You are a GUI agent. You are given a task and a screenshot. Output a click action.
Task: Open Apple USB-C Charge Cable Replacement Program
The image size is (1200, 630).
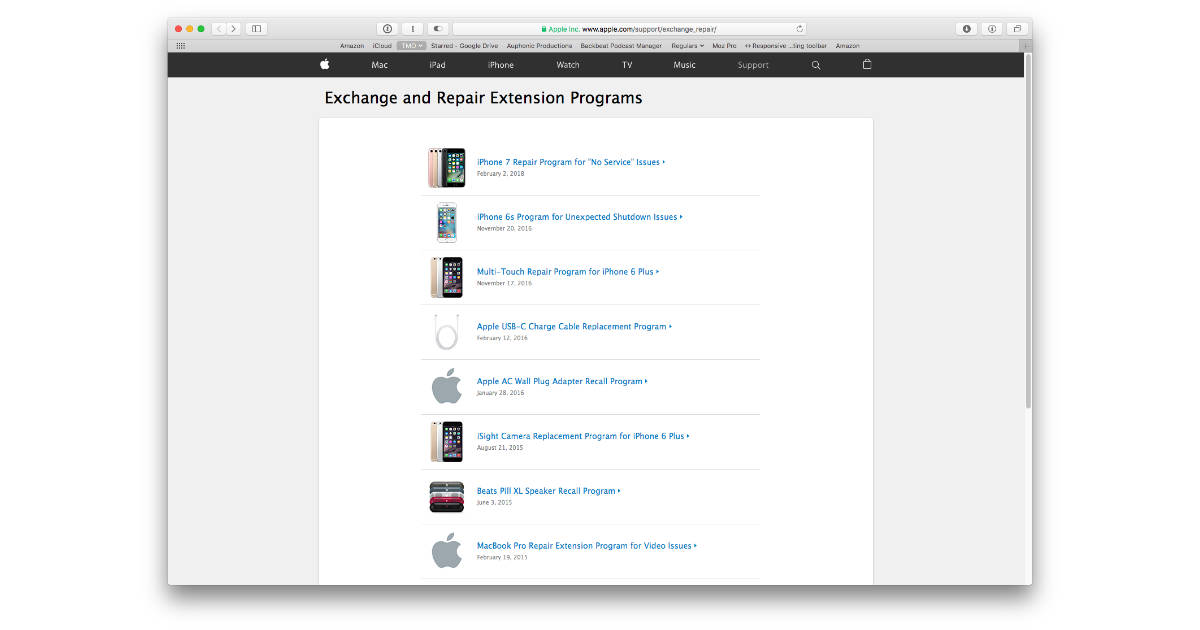574,327
